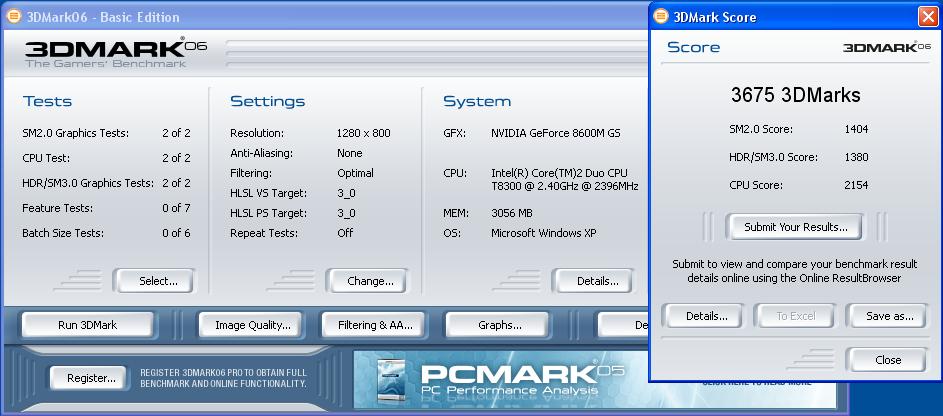Screen dimensions: 943x416
Task: Click the MEM value 3056 MB
Action: click(511, 213)
